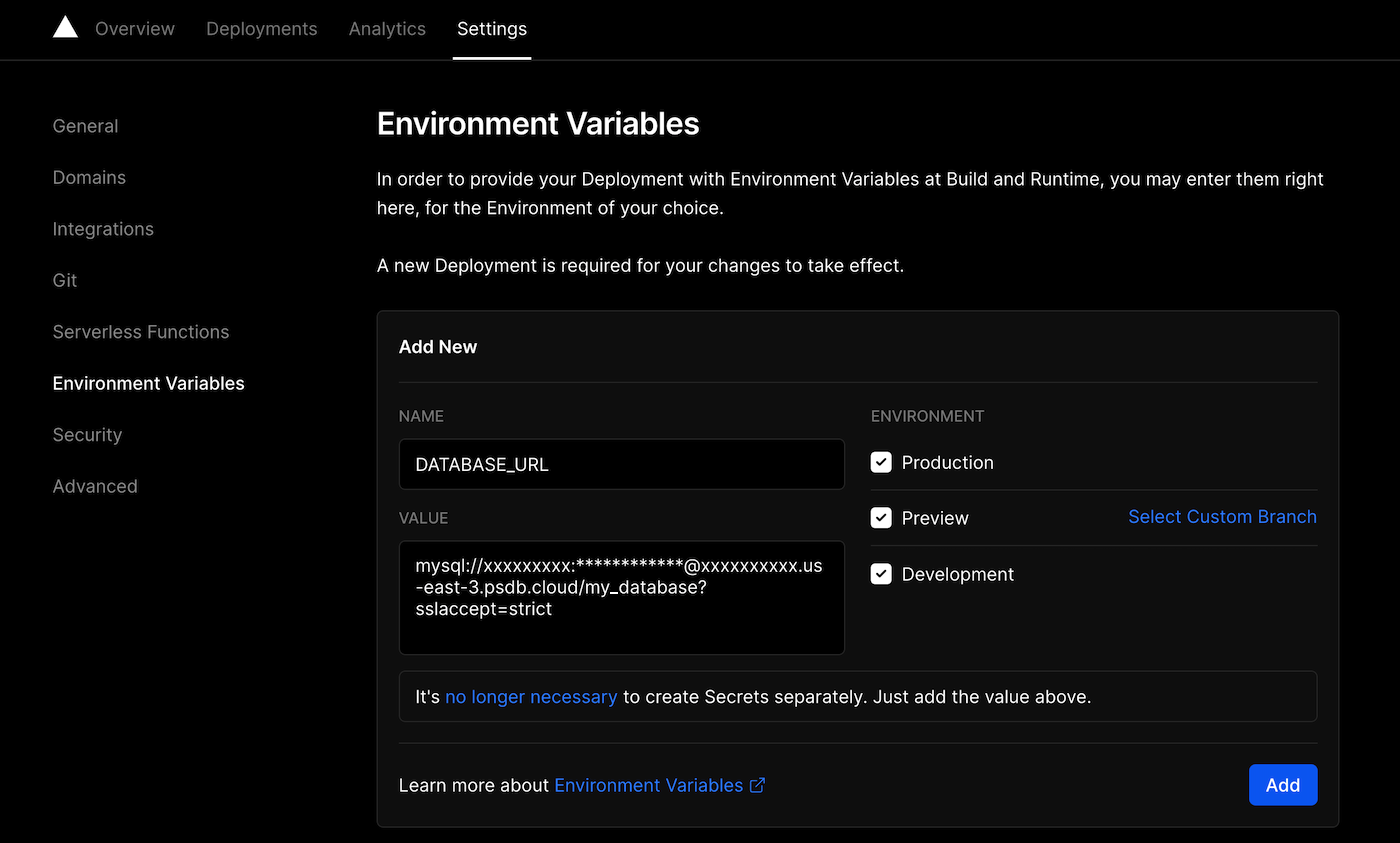
Task: Open the Select Custom Branch link
Action: [1222, 516]
